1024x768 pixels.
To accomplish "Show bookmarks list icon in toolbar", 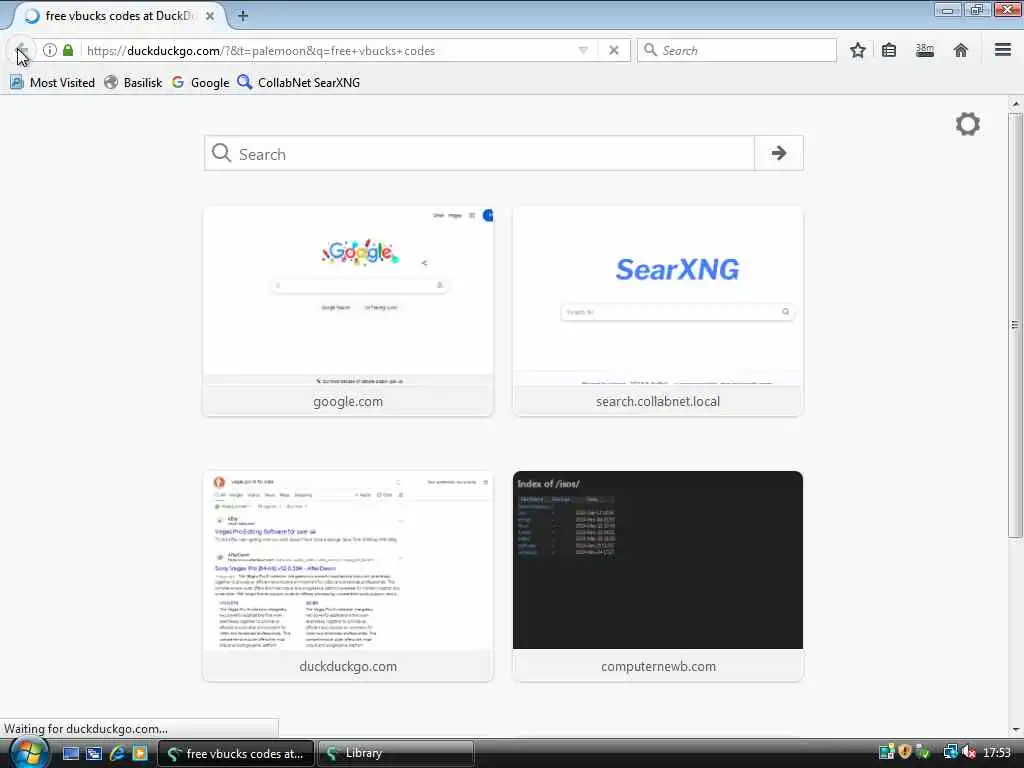I will 889,50.
